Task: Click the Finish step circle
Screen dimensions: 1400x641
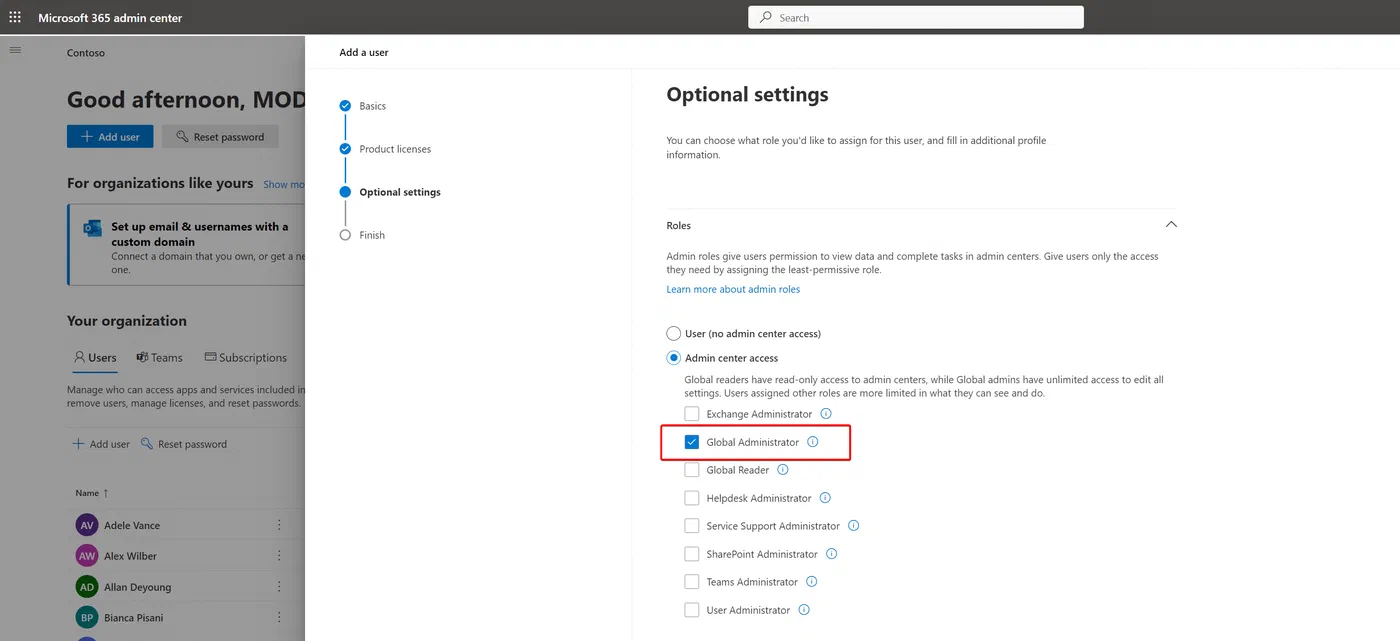Action: point(345,235)
